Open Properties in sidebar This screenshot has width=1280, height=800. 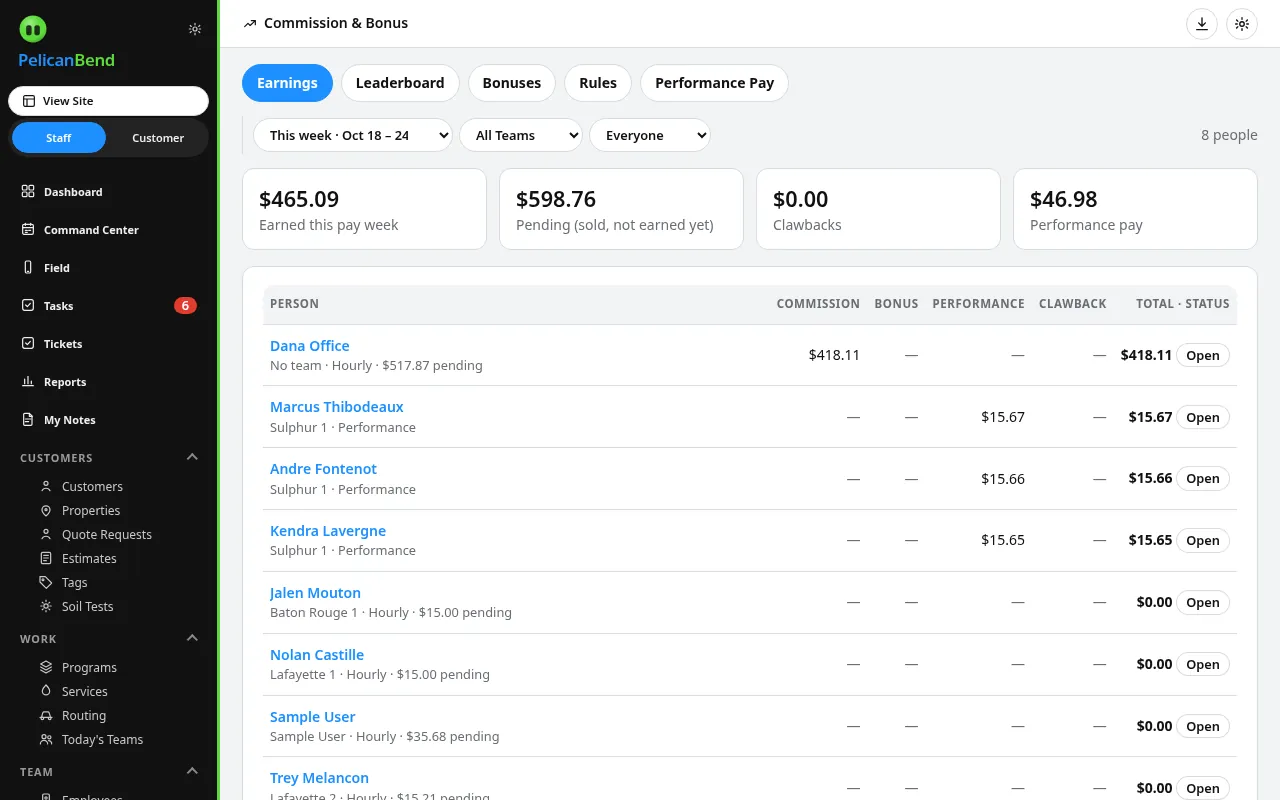tap(91, 511)
